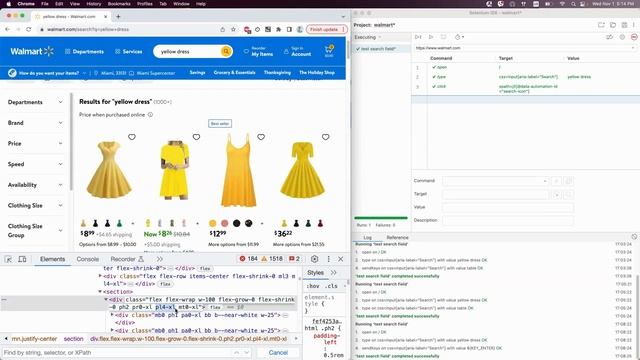Viewport: 640px width, 360px height.
Task: Open the Walmart shopping cart
Action: tap(329, 51)
